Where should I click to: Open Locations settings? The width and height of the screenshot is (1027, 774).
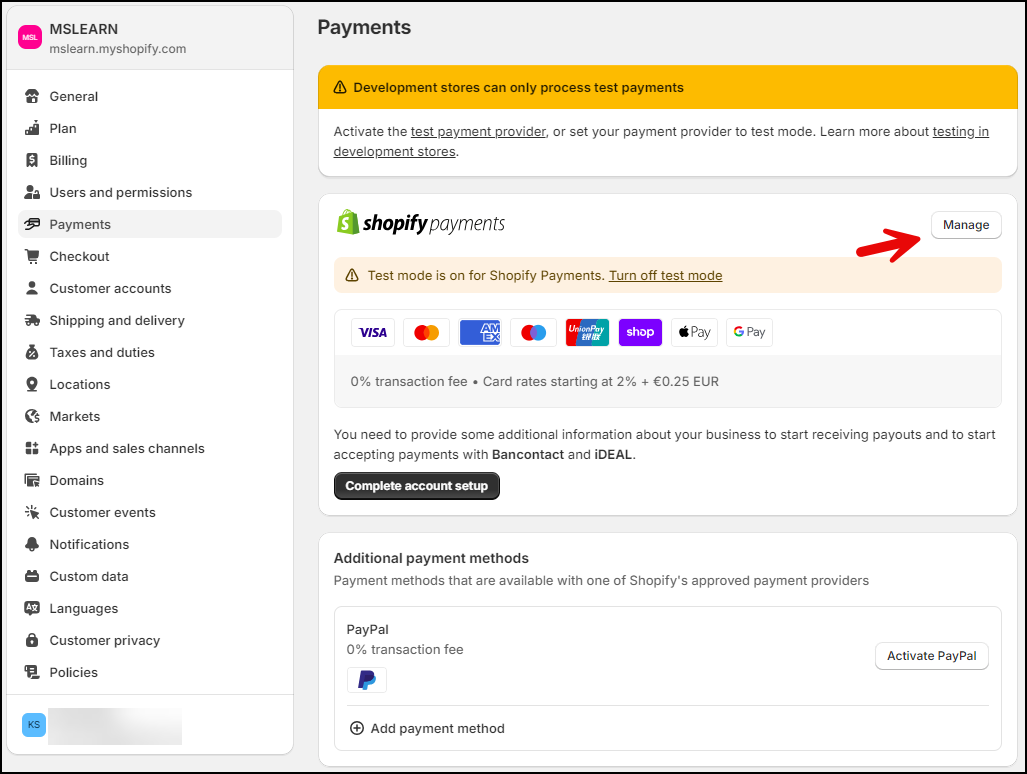(150, 384)
